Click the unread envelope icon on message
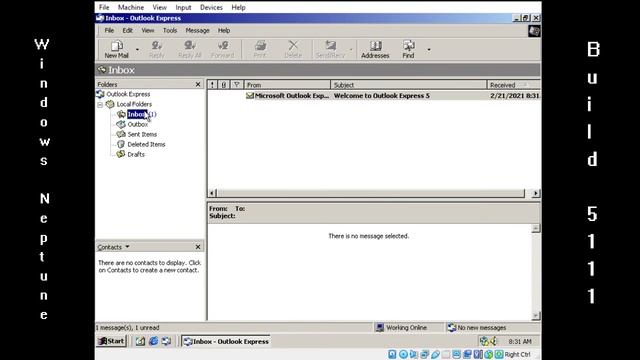 click(x=249, y=96)
